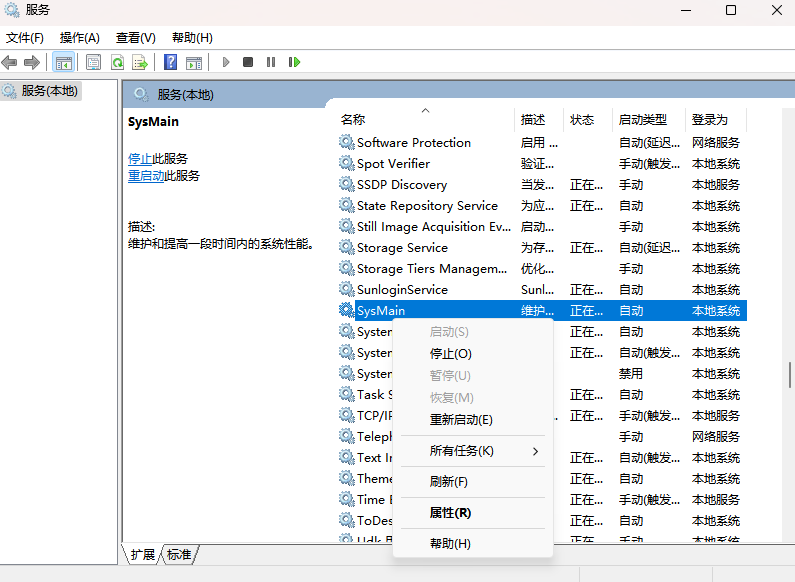Image resolution: width=795 pixels, height=582 pixels.
Task: Click the 重启动 link for this service
Action: pyautogui.click(x=146, y=176)
